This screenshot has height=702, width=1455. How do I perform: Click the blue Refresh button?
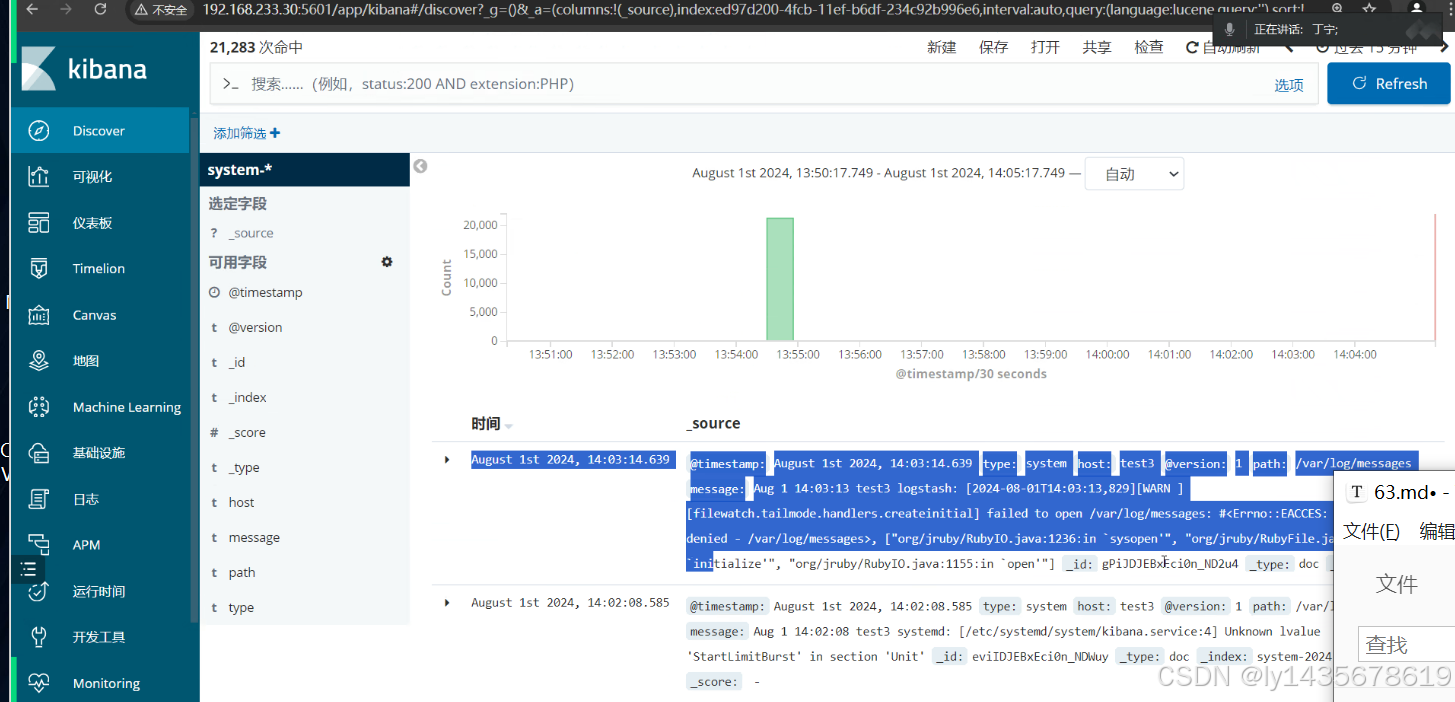pyautogui.click(x=1388, y=84)
